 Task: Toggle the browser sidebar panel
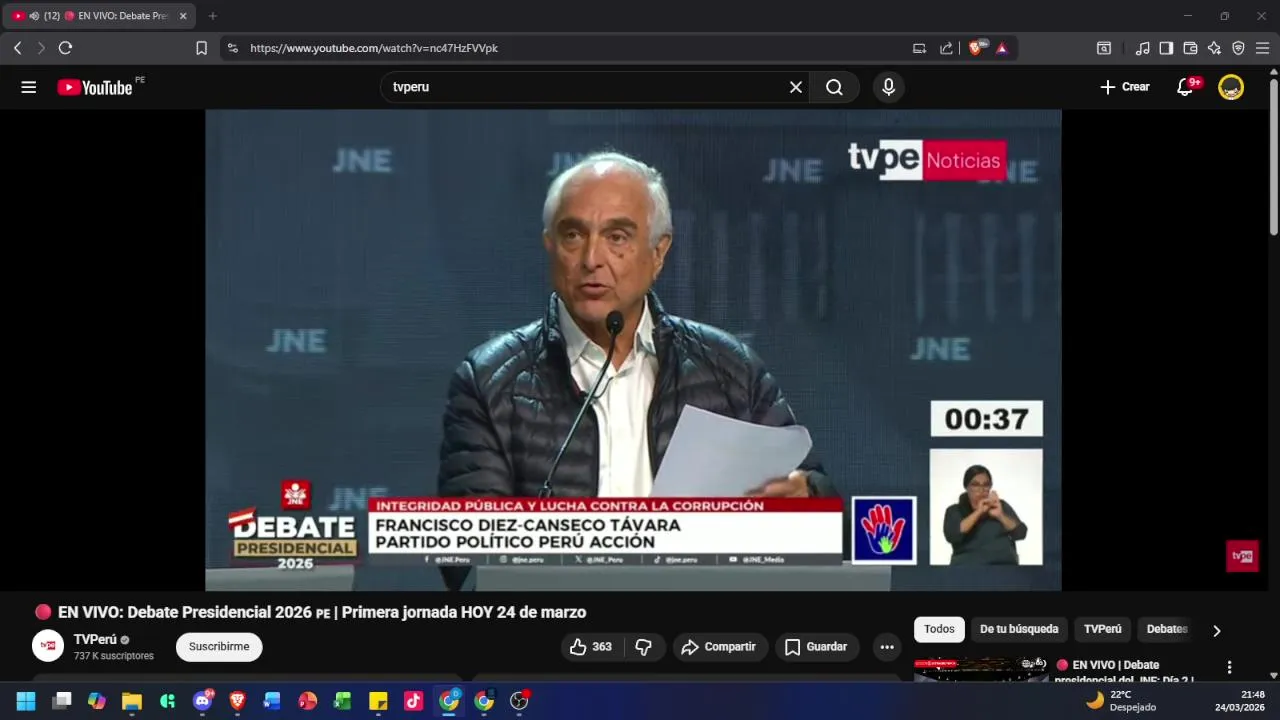tap(1166, 48)
